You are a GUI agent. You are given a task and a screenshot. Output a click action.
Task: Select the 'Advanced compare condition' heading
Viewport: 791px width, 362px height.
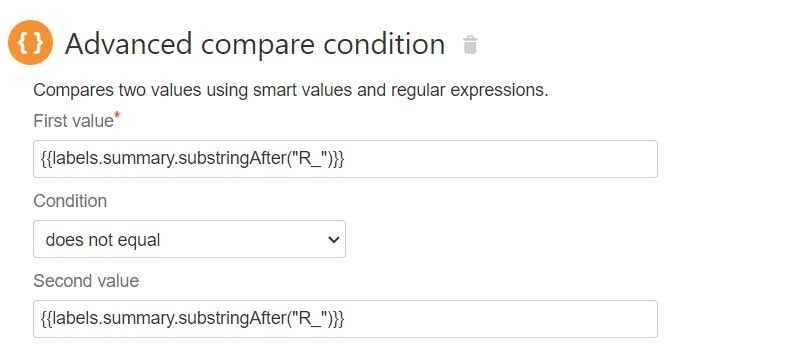255,44
